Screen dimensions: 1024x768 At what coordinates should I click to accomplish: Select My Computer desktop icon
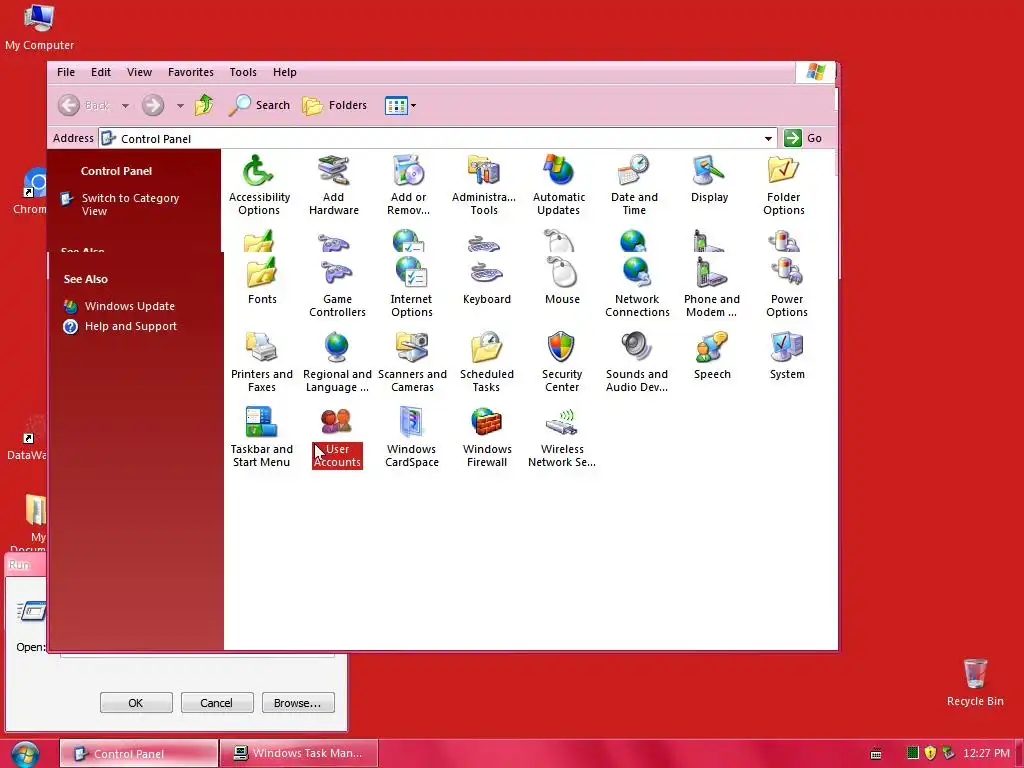pos(39,27)
